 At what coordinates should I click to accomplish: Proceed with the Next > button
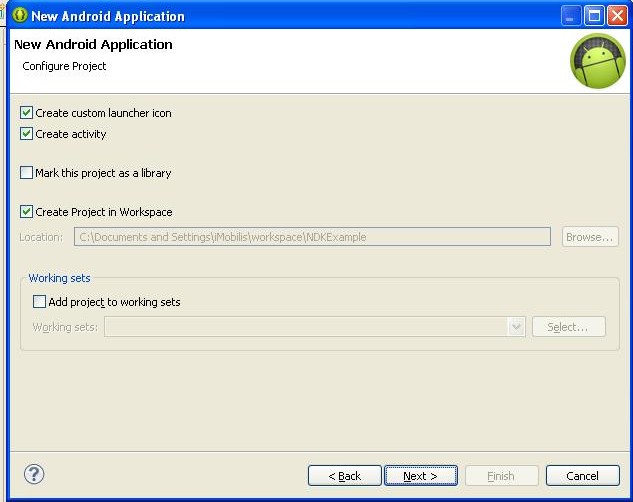421,476
